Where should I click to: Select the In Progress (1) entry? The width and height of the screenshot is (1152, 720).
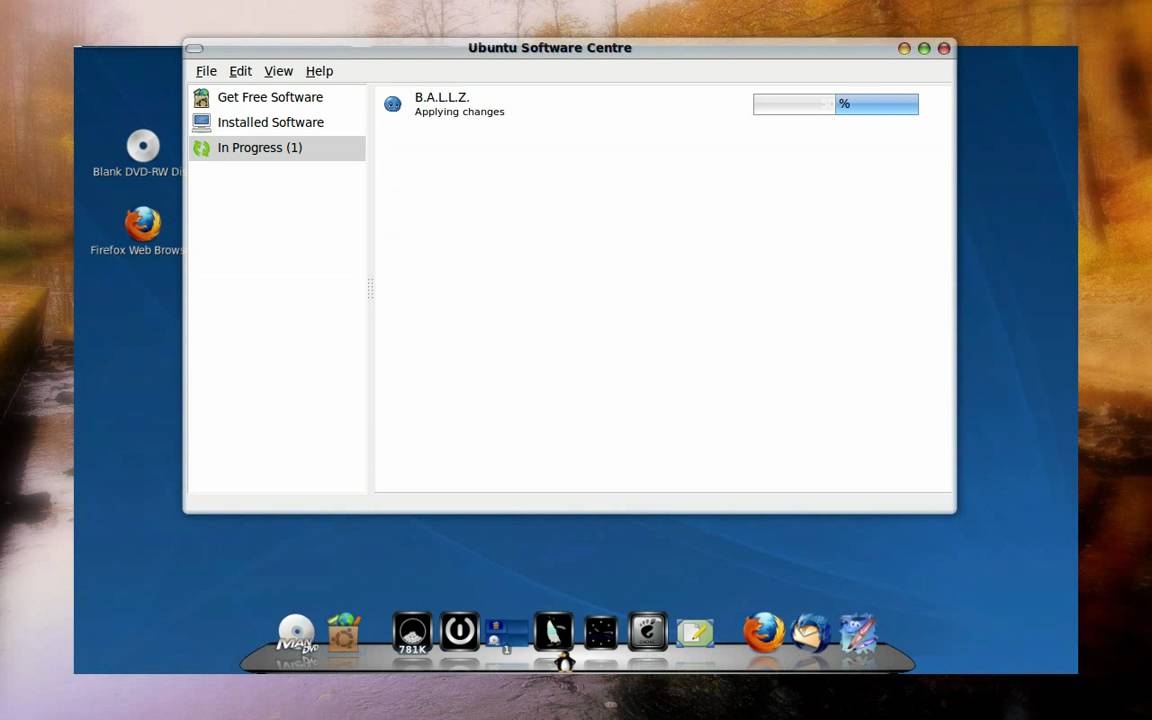(x=277, y=148)
